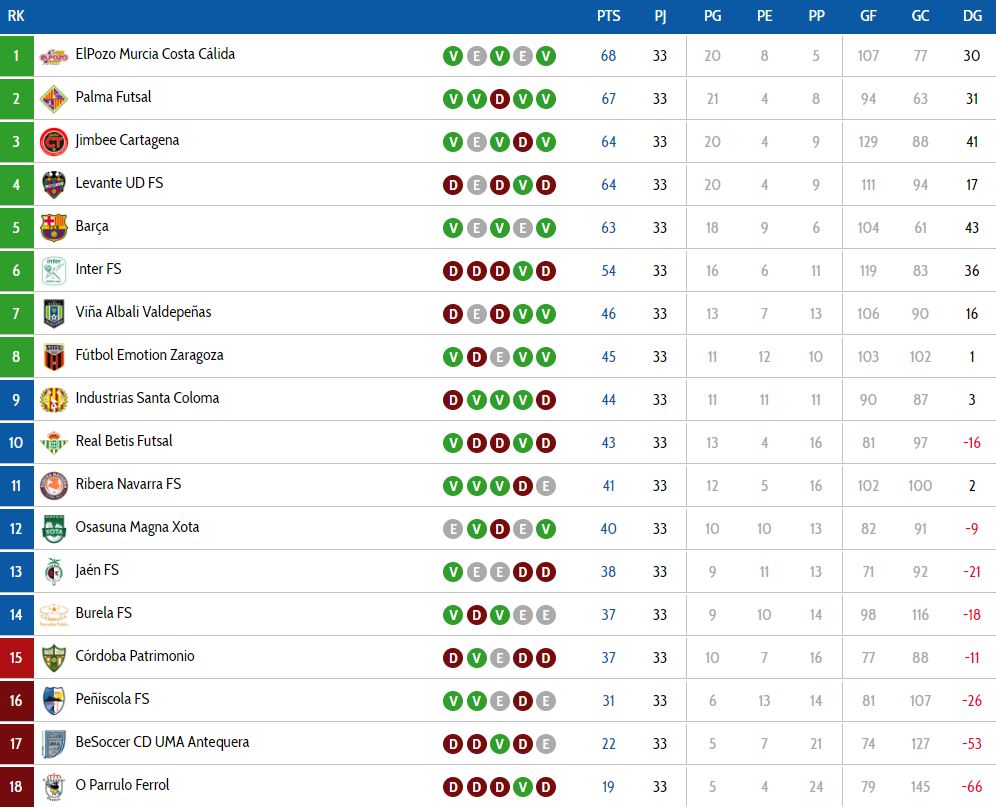Click the Inter FS team logo
Image resolution: width=996 pixels, height=808 pixels.
pyautogui.click(x=54, y=271)
